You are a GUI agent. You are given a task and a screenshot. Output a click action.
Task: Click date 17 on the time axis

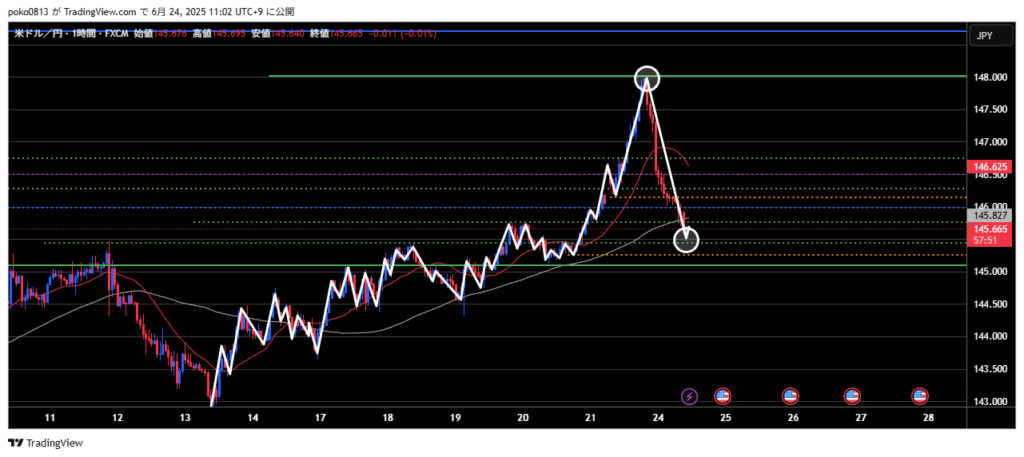click(x=320, y=416)
